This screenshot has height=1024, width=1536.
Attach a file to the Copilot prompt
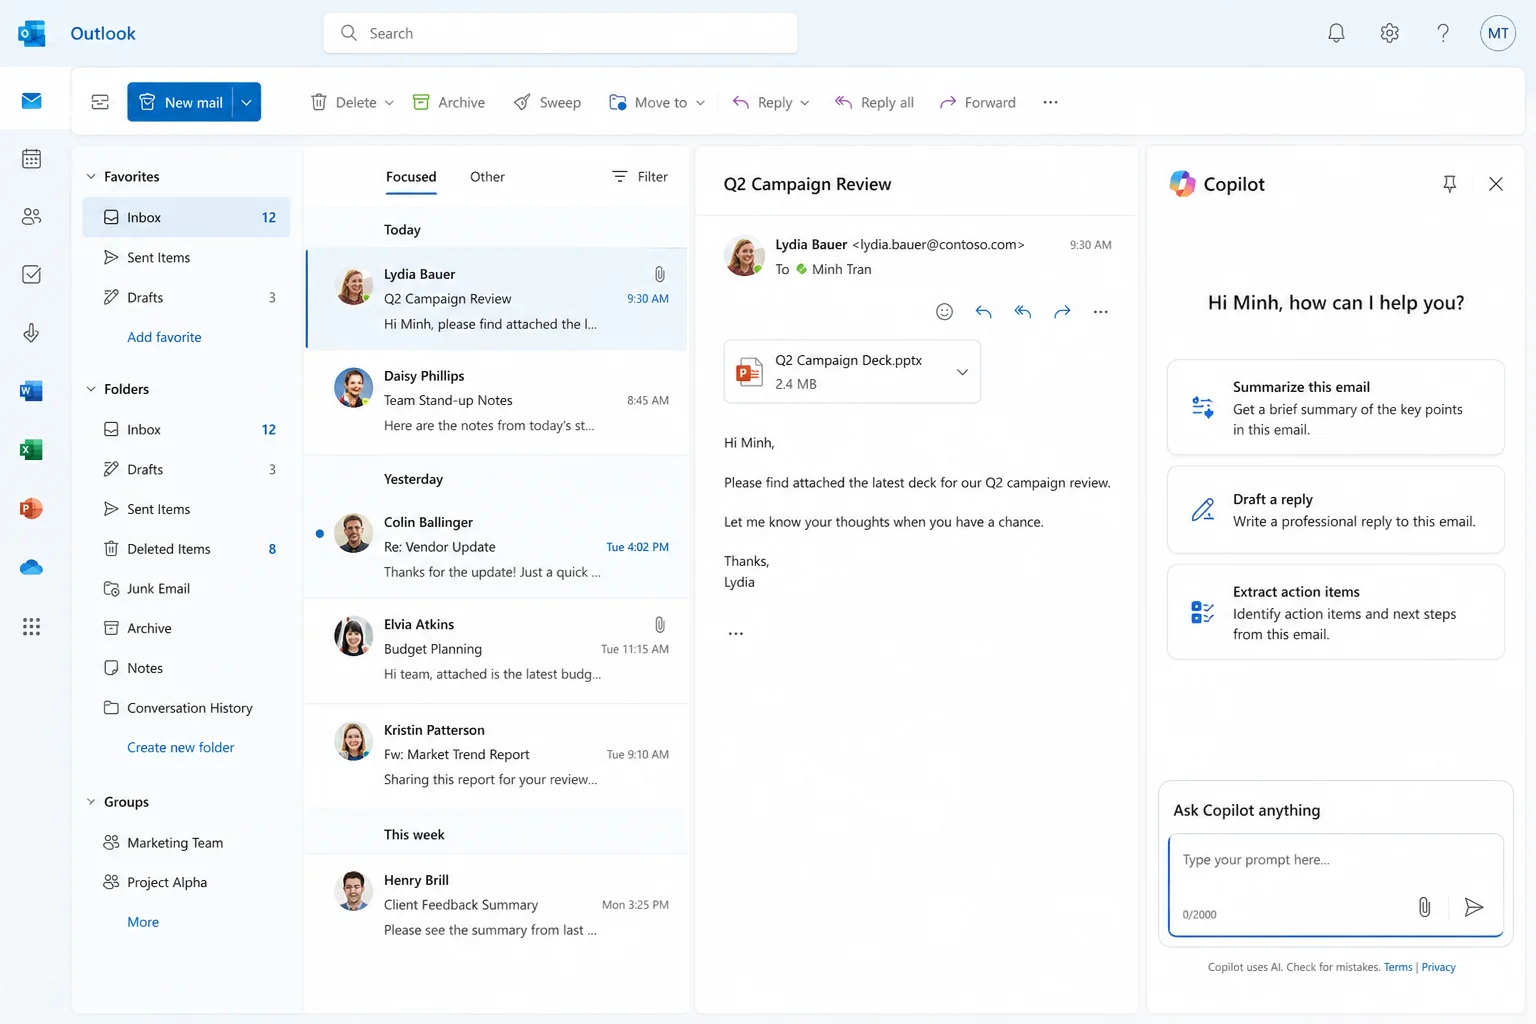1424,907
